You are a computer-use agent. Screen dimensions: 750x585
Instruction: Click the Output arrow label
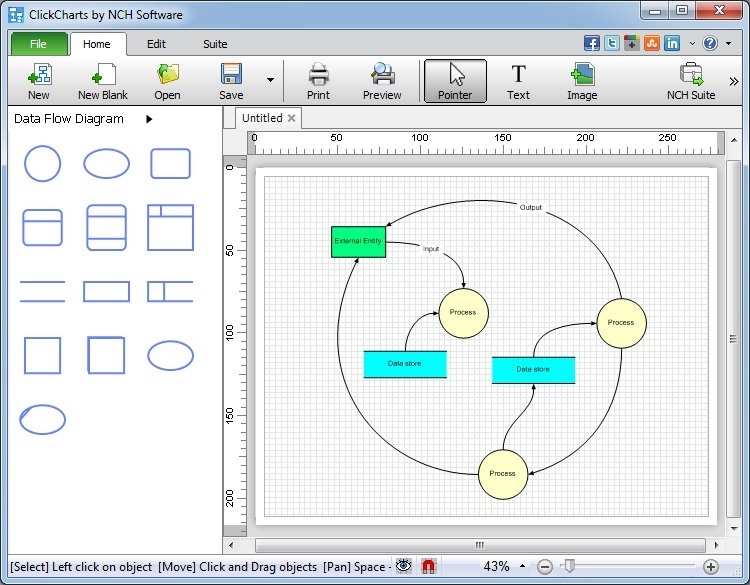click(530, 207)
